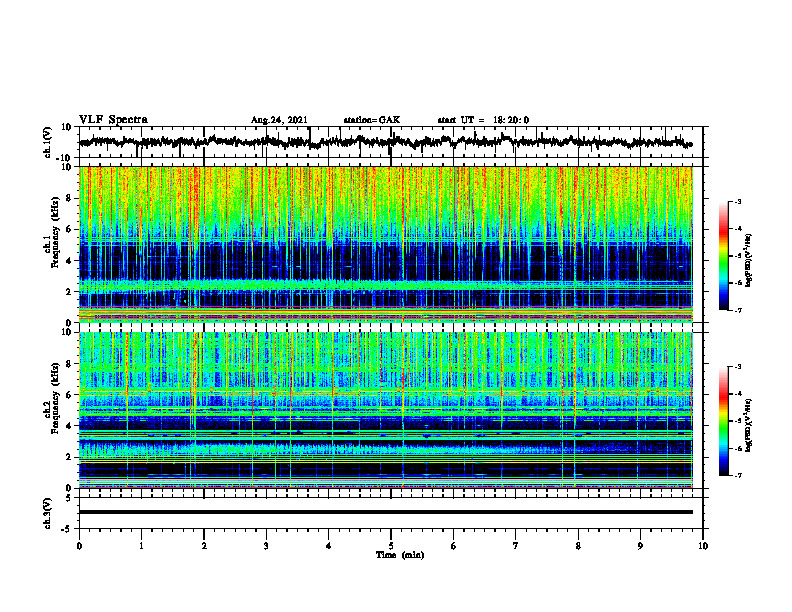Click the "ch.1(V)" waveform axis label
Viewport: 792px width, 612px height.
pyautogui.click(x=48, y=142)
